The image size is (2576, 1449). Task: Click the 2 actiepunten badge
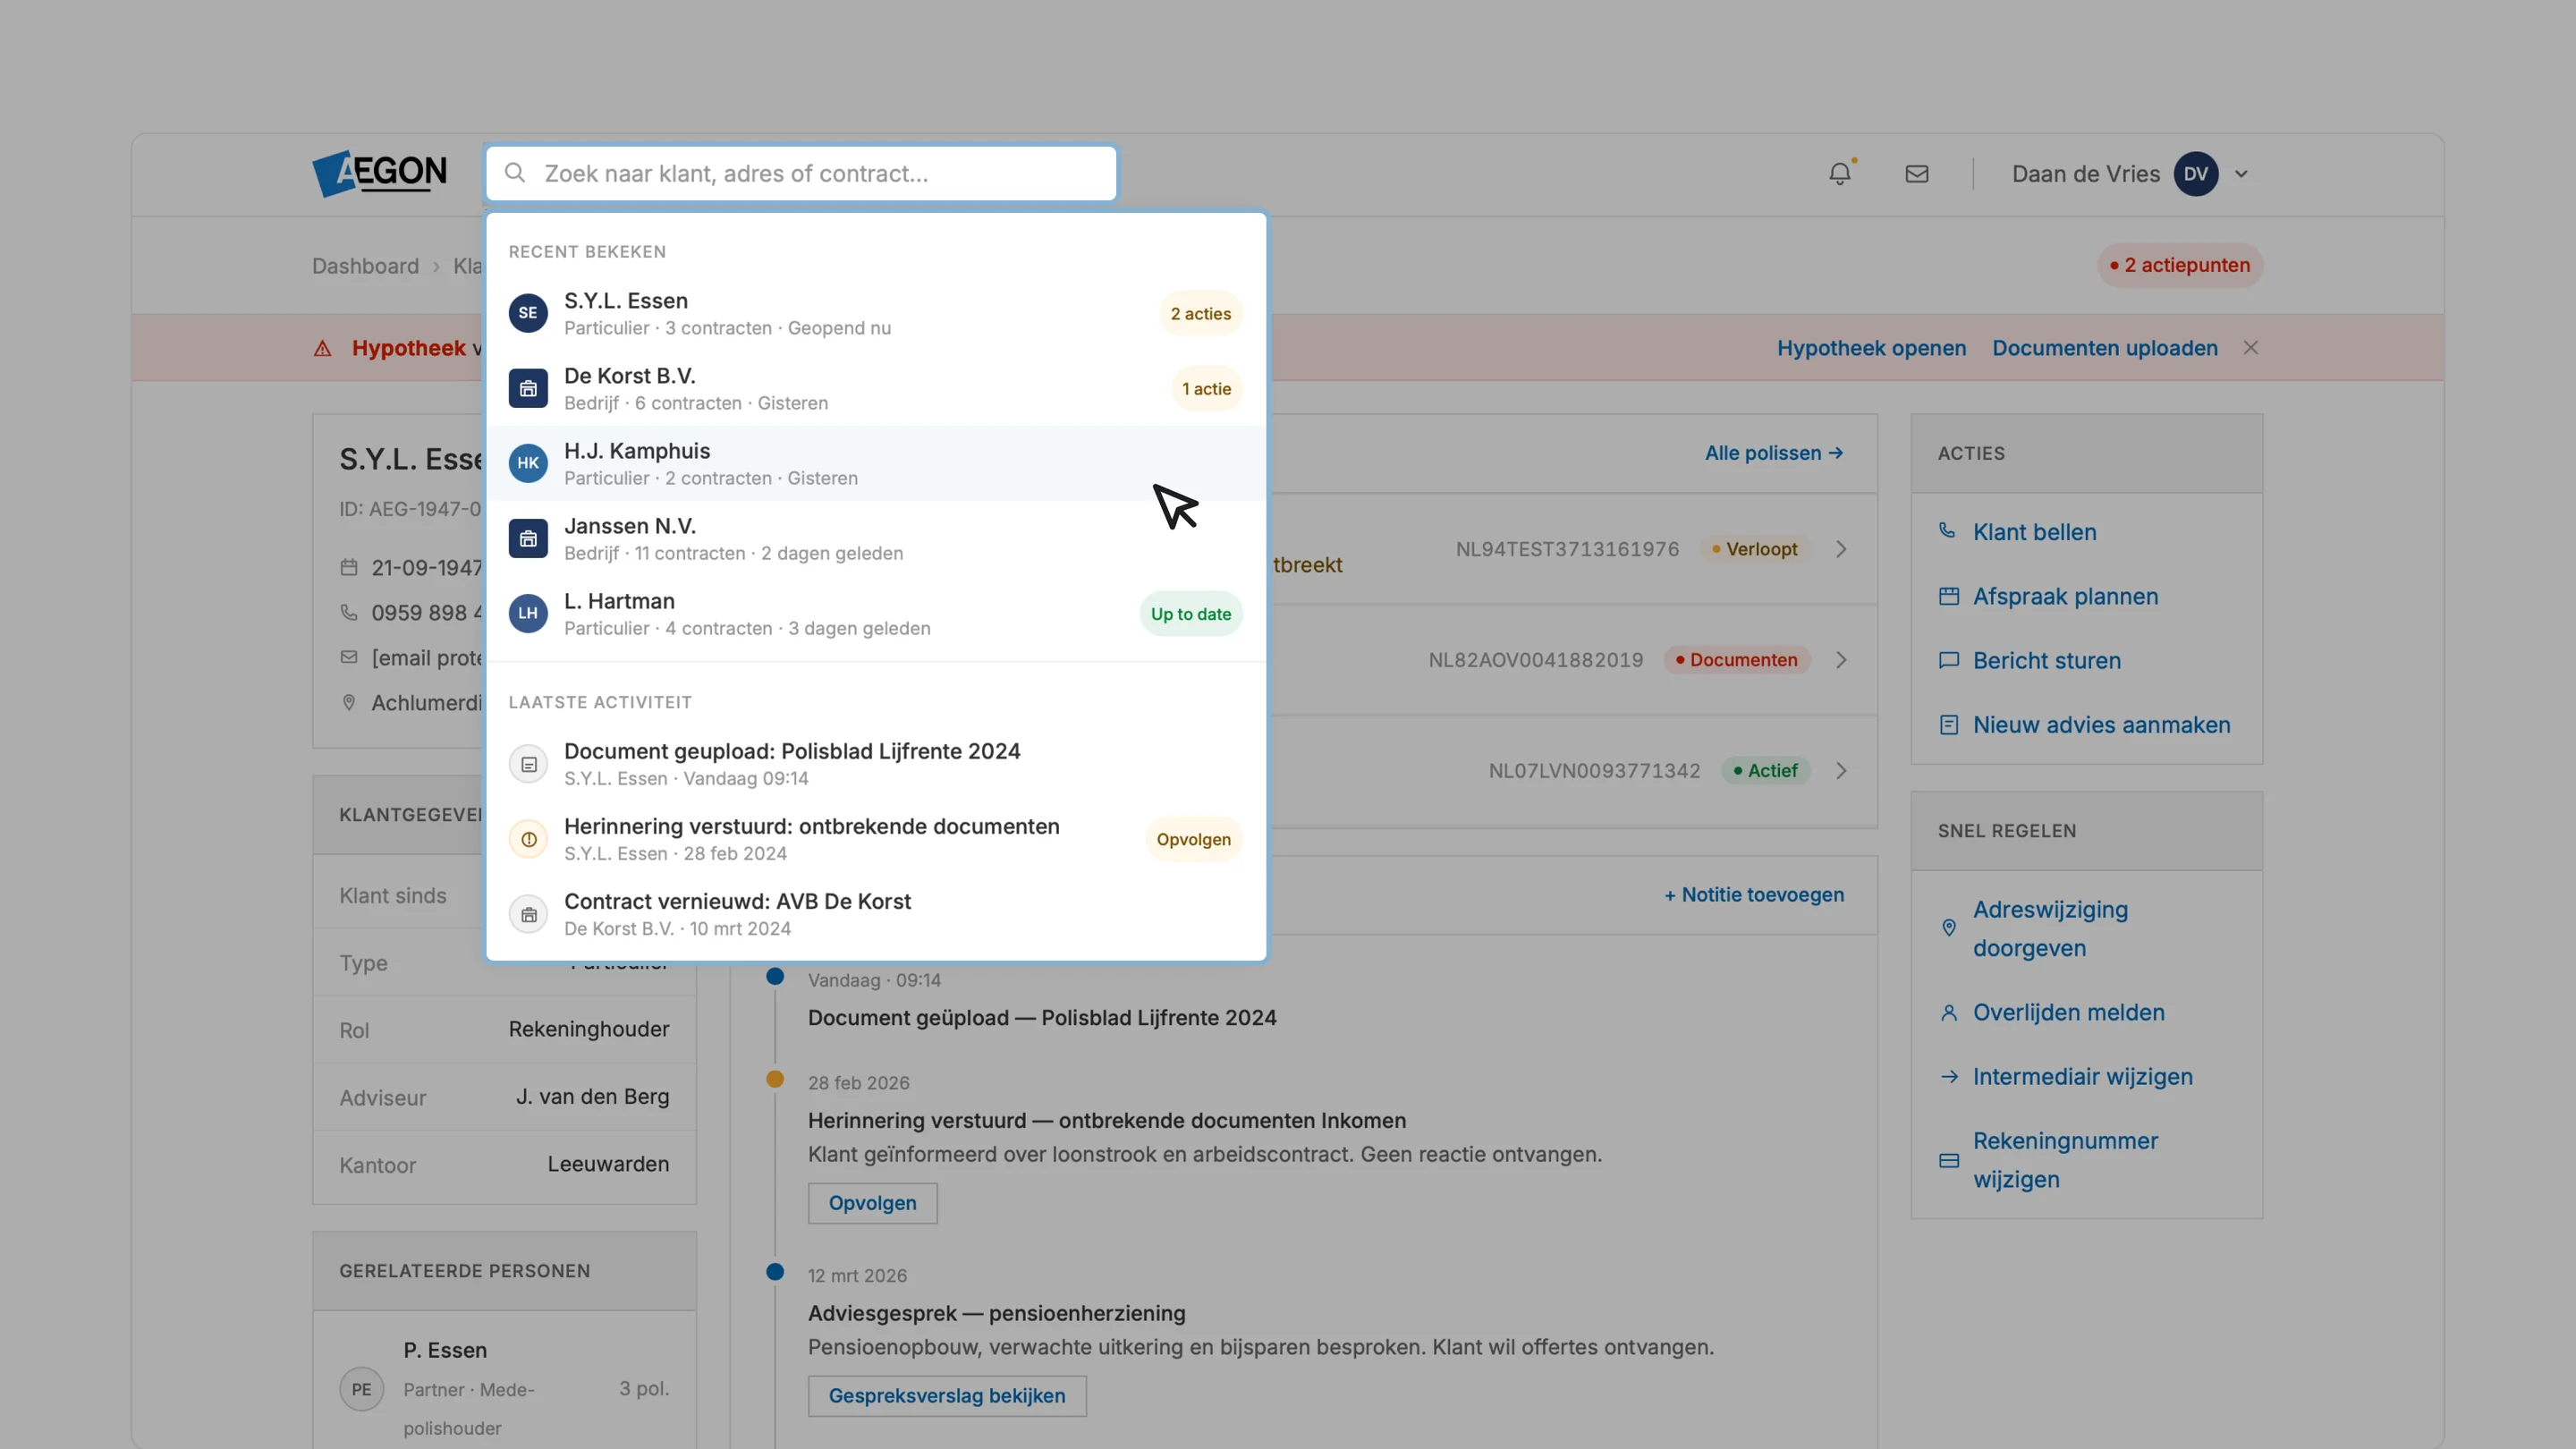tap(2180, 265)
